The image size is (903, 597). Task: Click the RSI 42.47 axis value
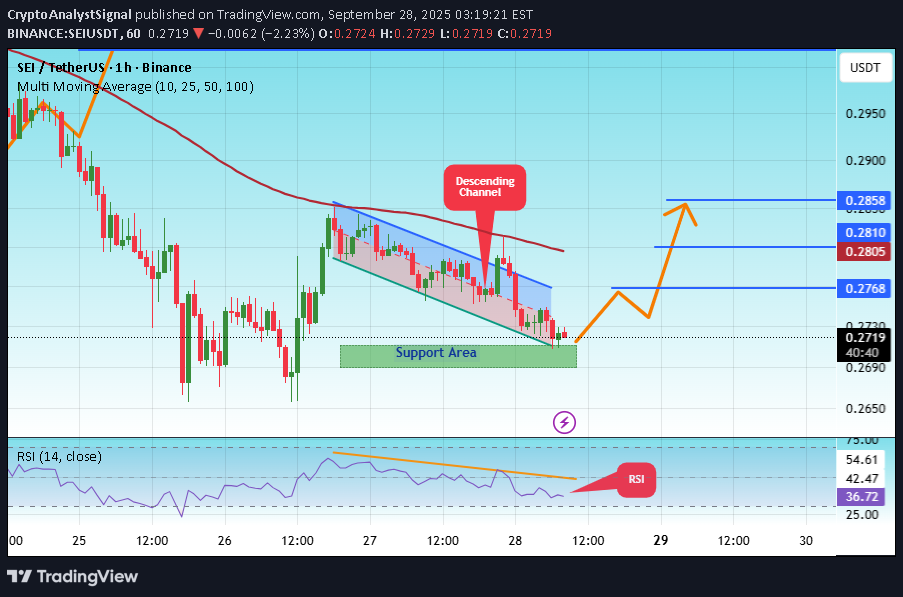point(862,478)
